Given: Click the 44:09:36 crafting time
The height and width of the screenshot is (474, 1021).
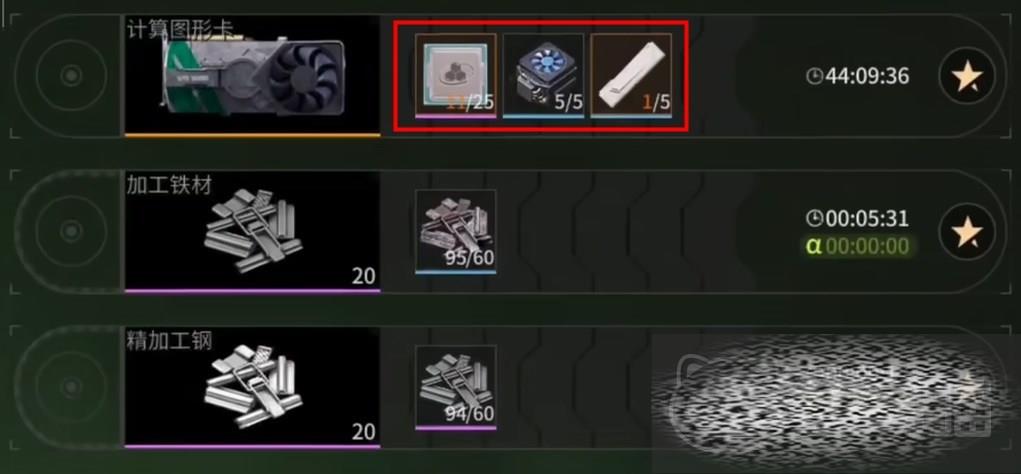Looking at the screenshot, I should coord(867,76).
